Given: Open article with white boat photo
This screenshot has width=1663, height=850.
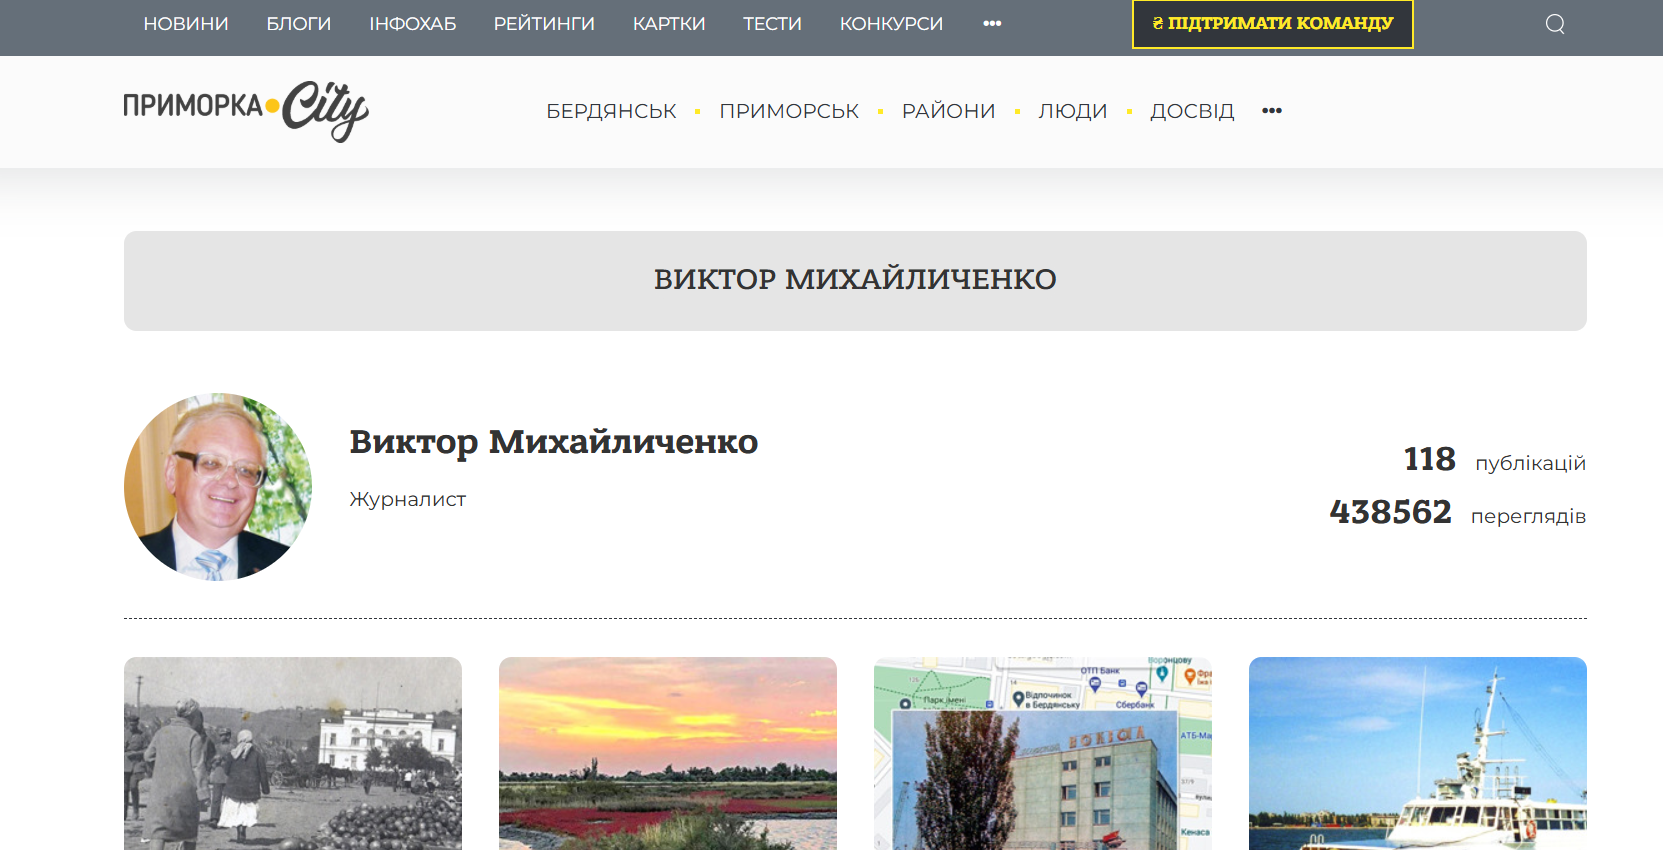Looking at the screenshot, I should (x=1418, y=753).
